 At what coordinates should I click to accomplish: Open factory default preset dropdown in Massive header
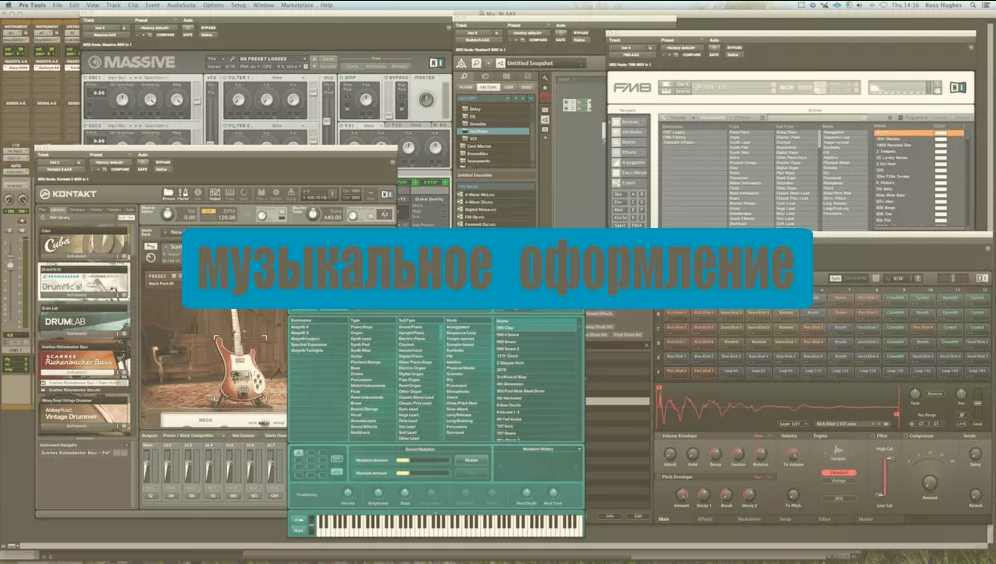(x=154, y=28)
